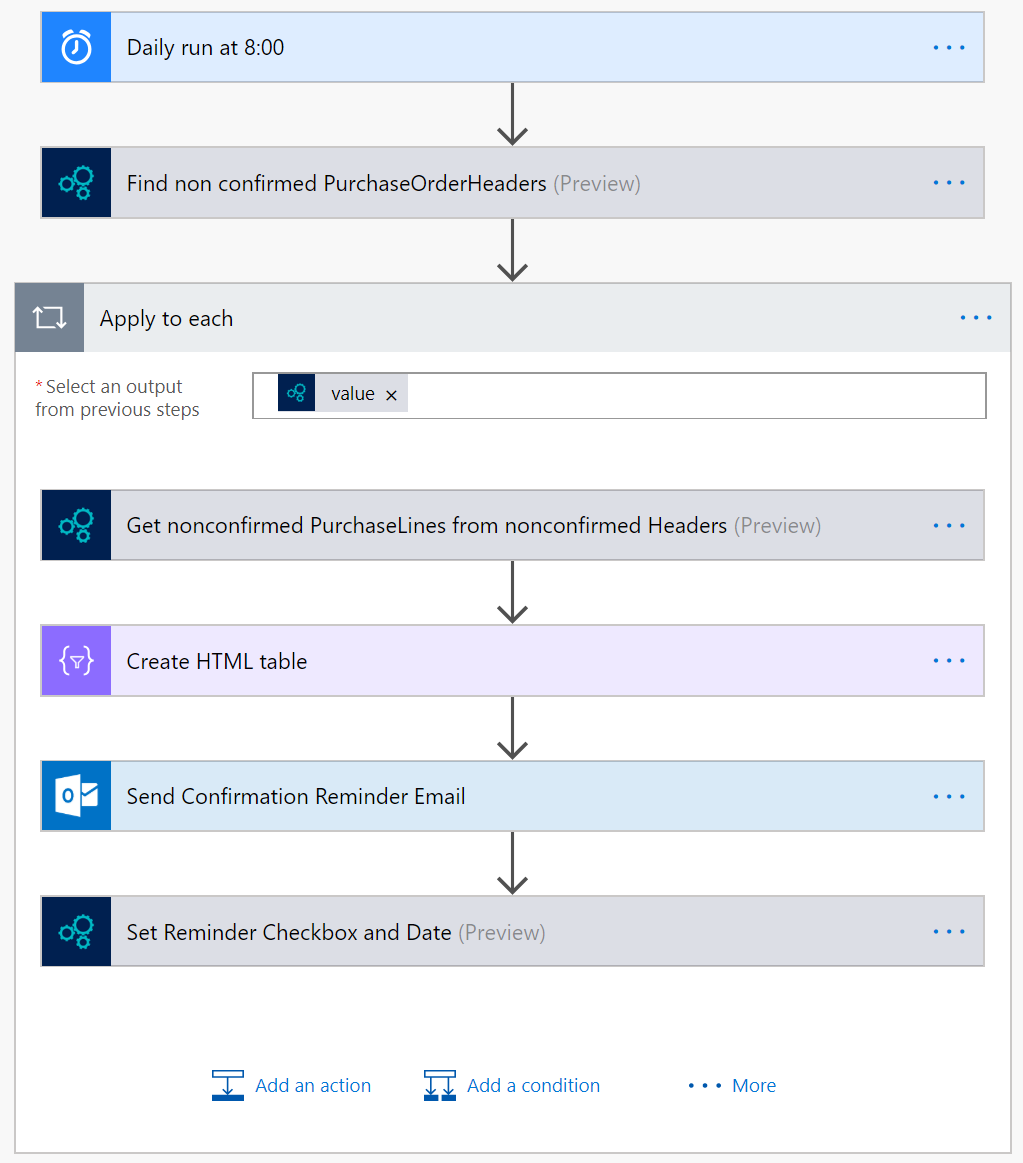This screenshot has width=1023, height=1163.
Task: Open the ellipsis menu for Apply to each
Action: point(975,318)
